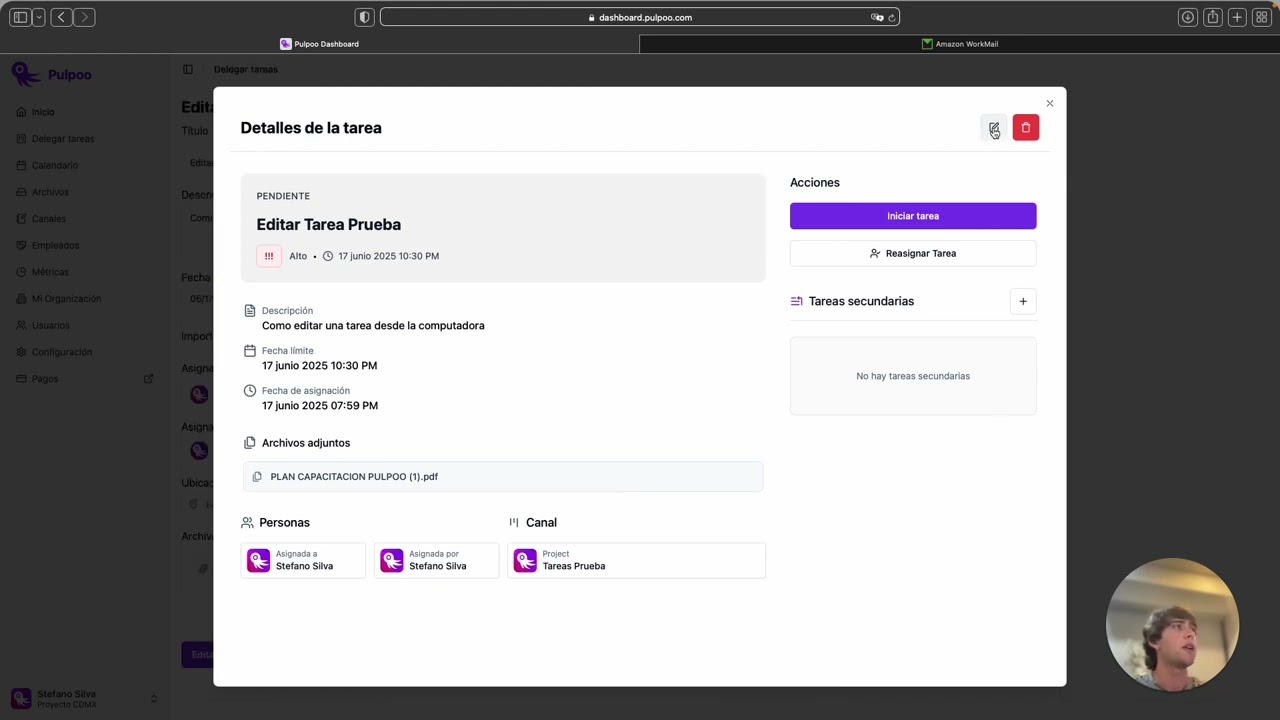
Task: Start the task with Iniciar tarea
Action: point(913,216)
